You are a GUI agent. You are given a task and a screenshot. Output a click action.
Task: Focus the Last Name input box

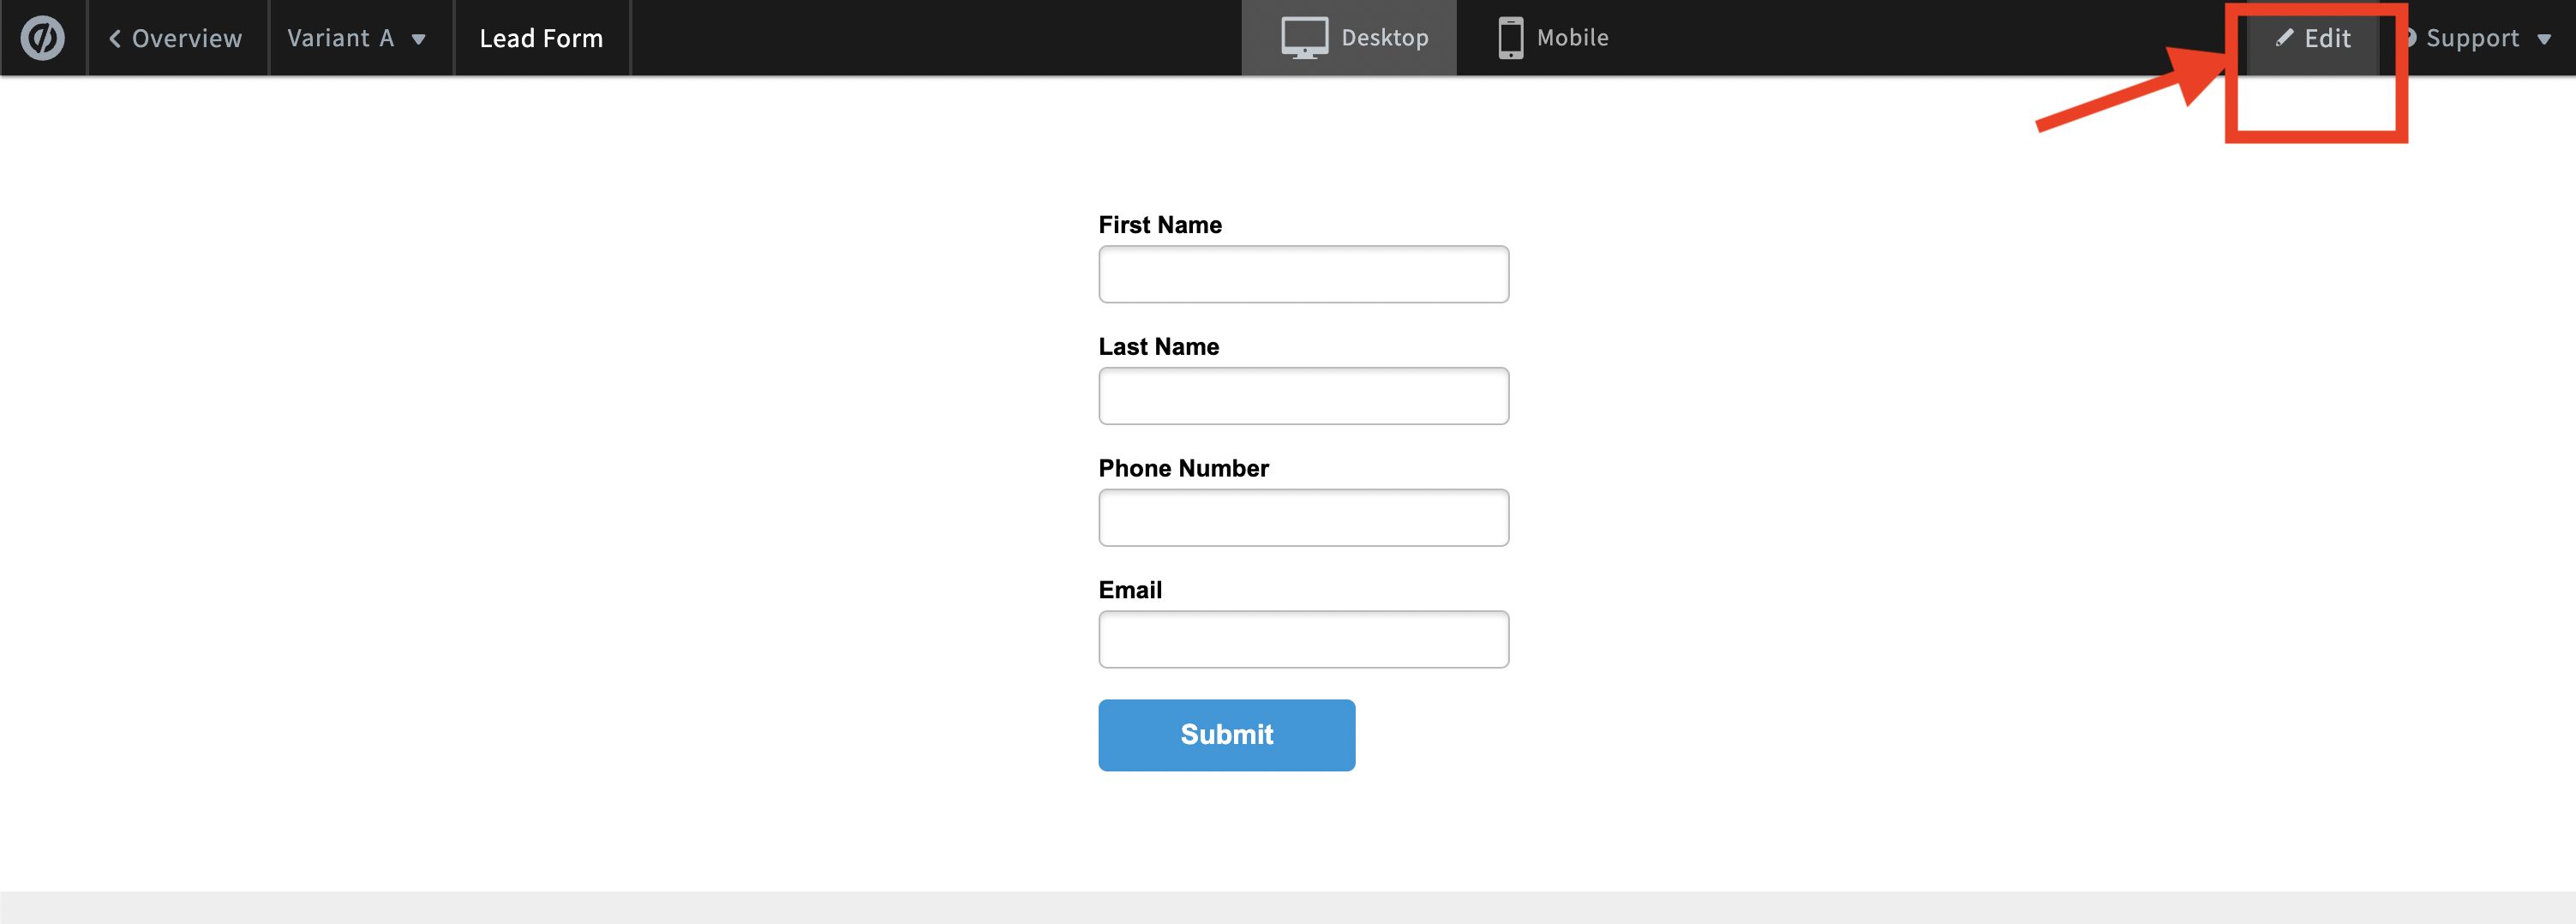(1303, 396)
